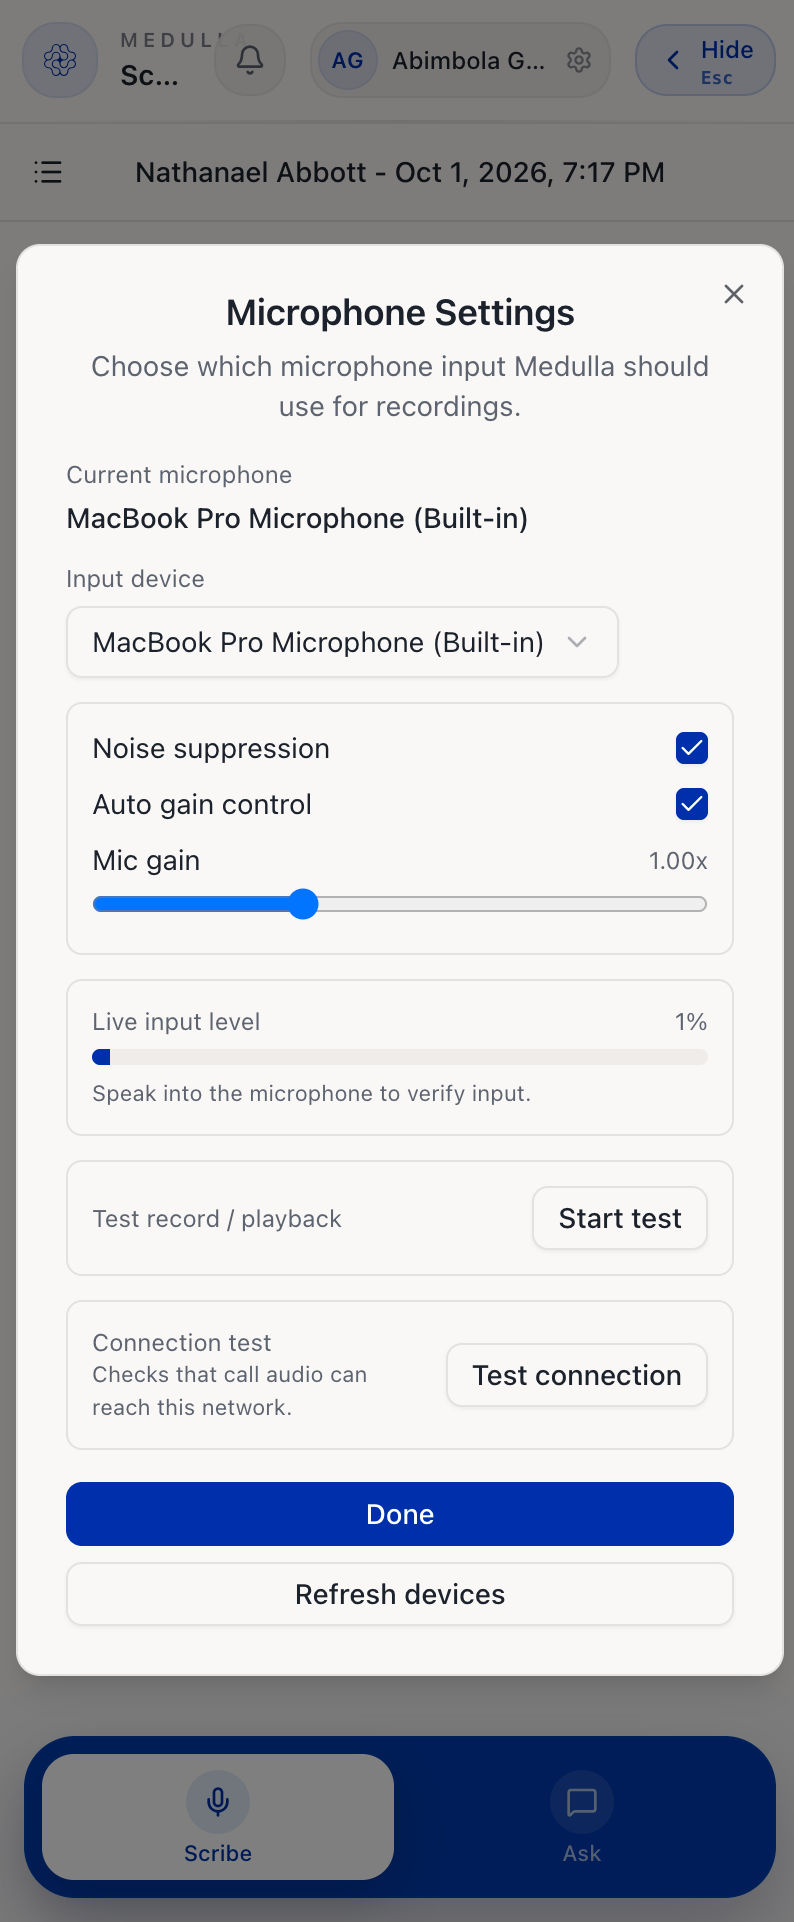Click the AG user avatar
The width and height of the screenshot is (794, 1922).
point(347,60)
